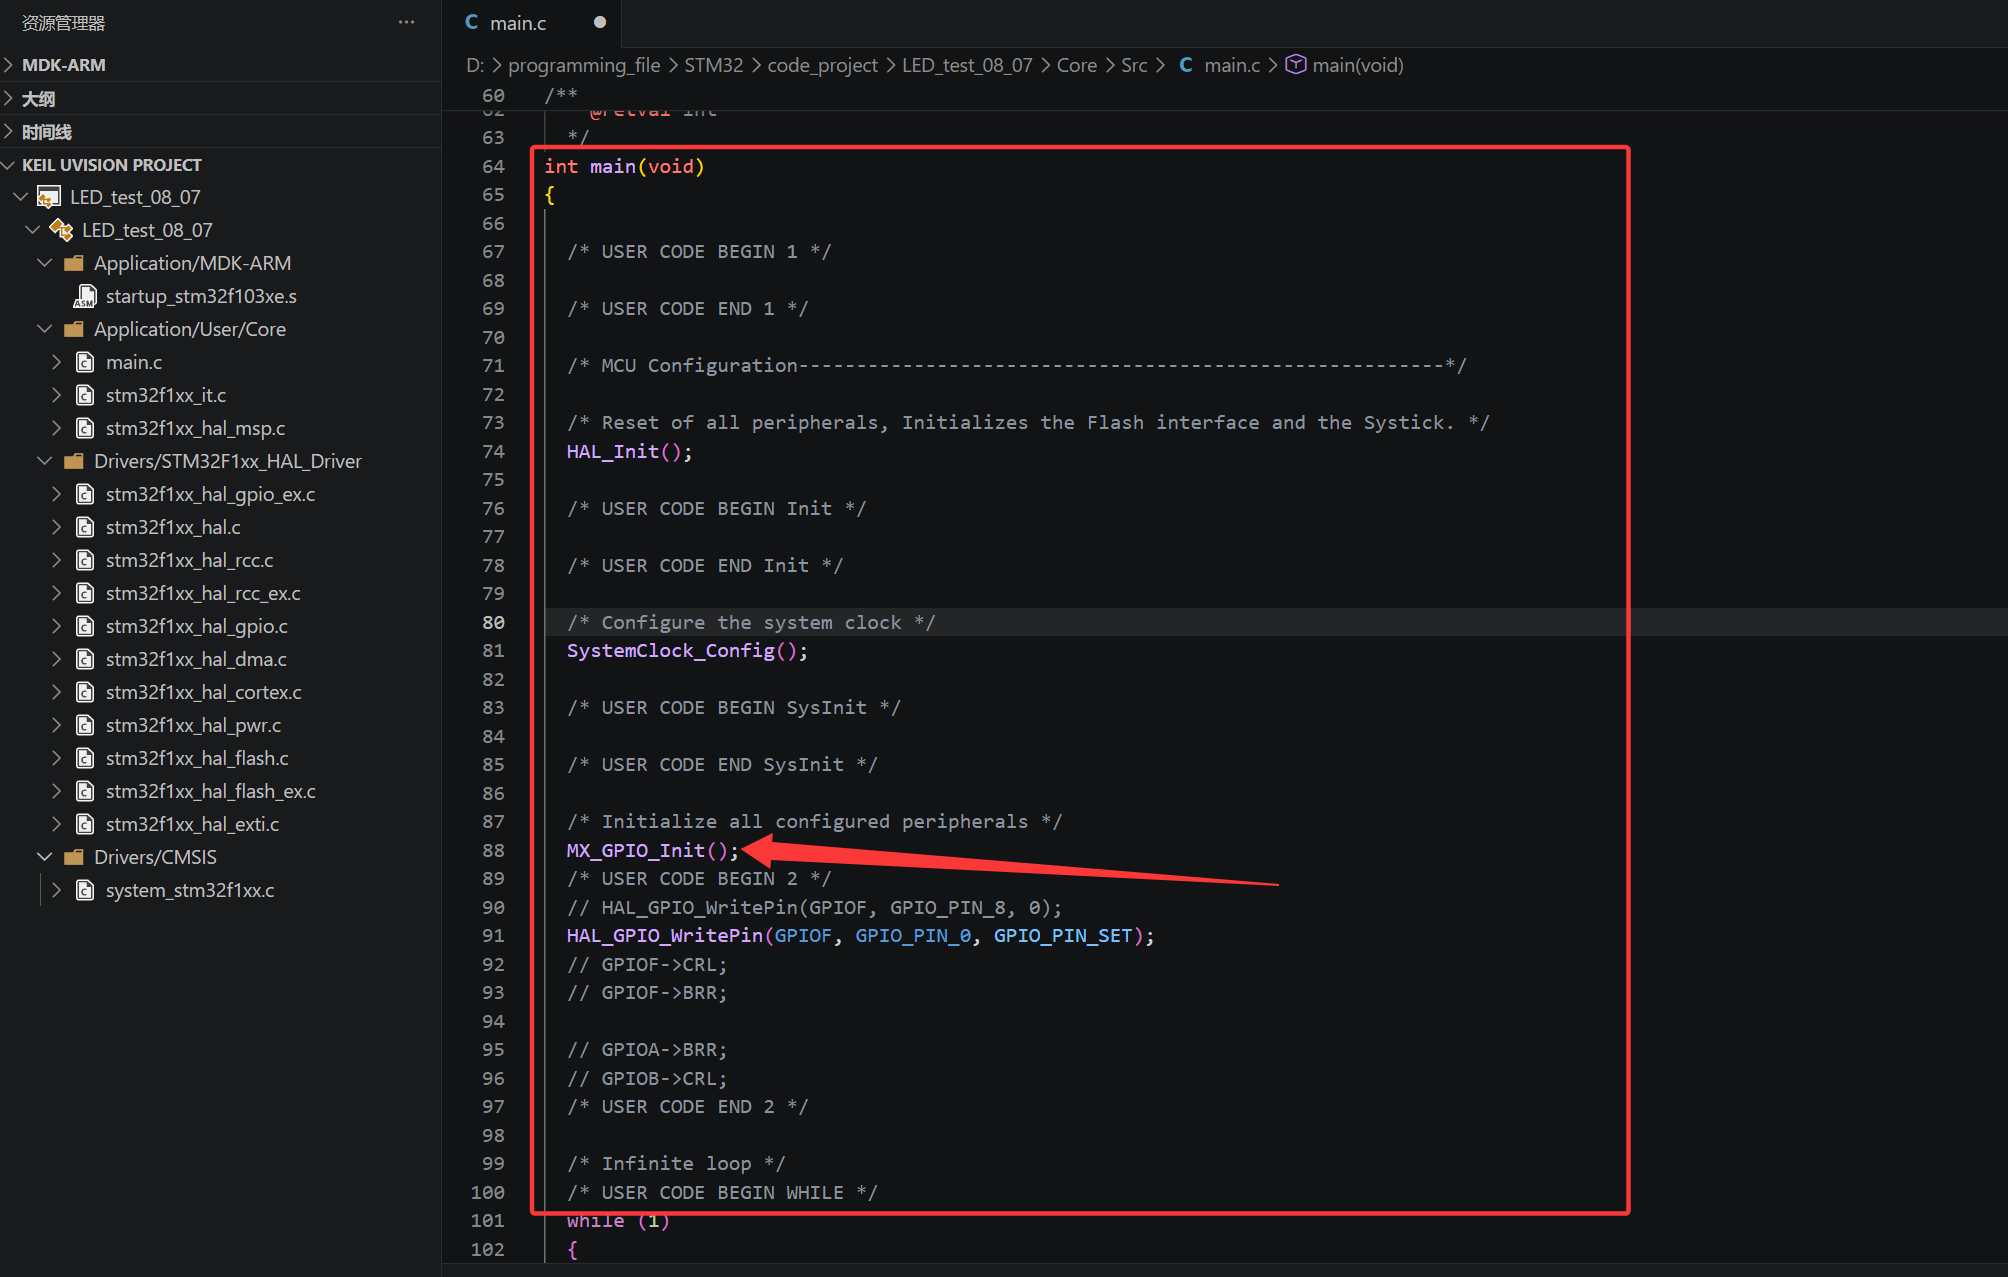Expand the stm32f1xx_hal_exti.c tree chevron
This screenshot has width=2008, height=1277.
pos(57,824)
